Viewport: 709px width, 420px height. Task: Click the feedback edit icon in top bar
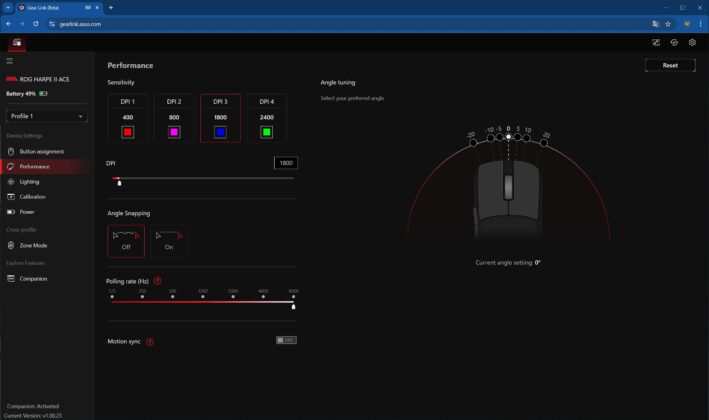tap(656, 42)
